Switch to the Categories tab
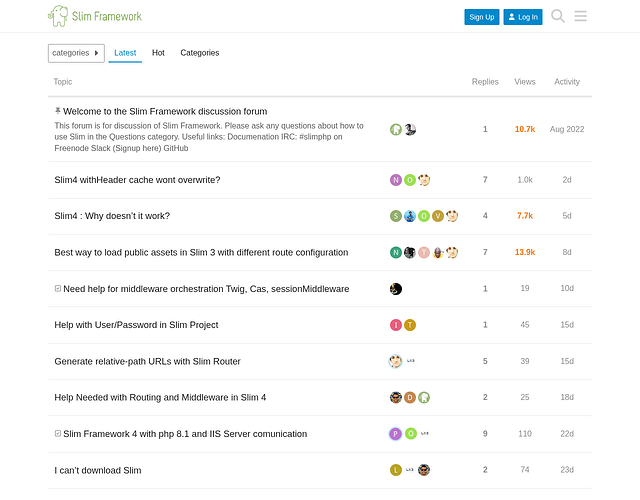 click(200, 53)
